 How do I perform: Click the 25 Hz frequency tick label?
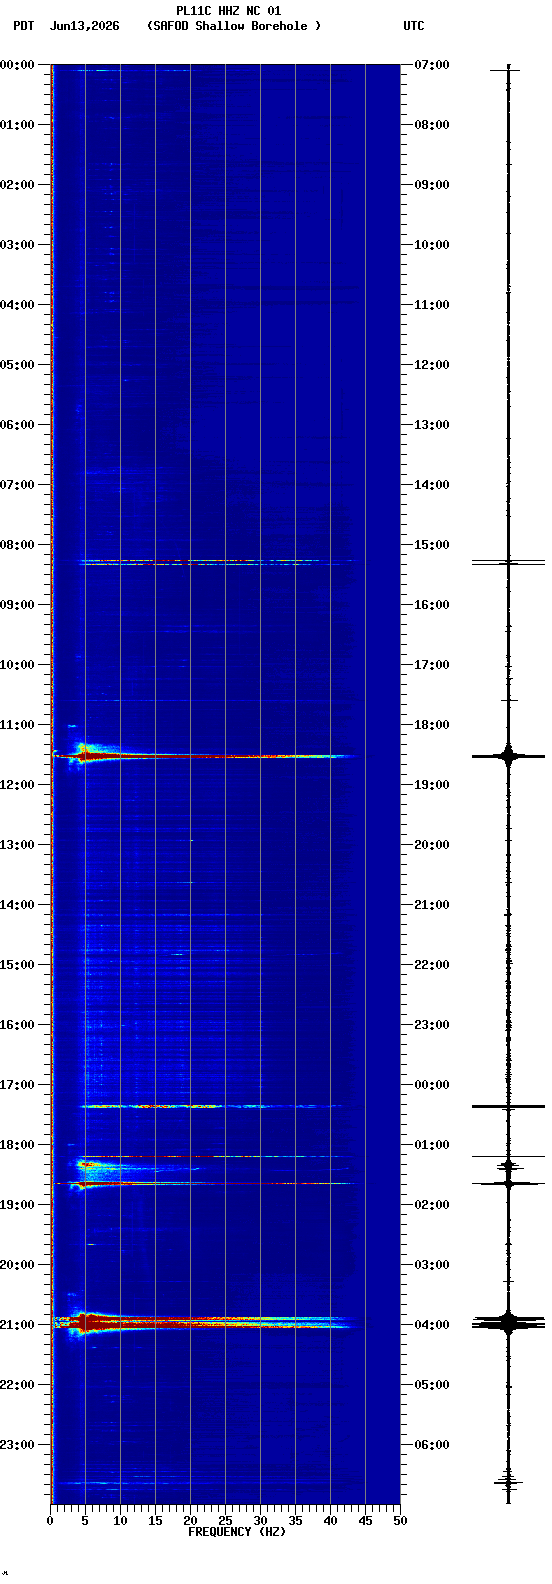225,1521
